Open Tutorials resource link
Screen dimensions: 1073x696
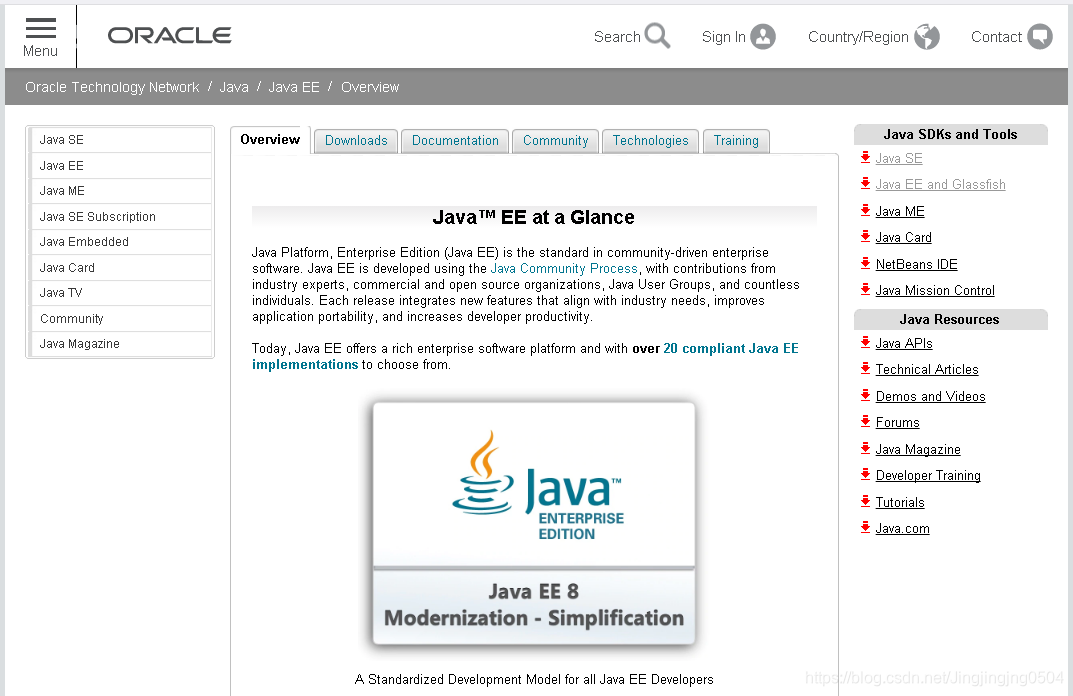click(900, 502)
